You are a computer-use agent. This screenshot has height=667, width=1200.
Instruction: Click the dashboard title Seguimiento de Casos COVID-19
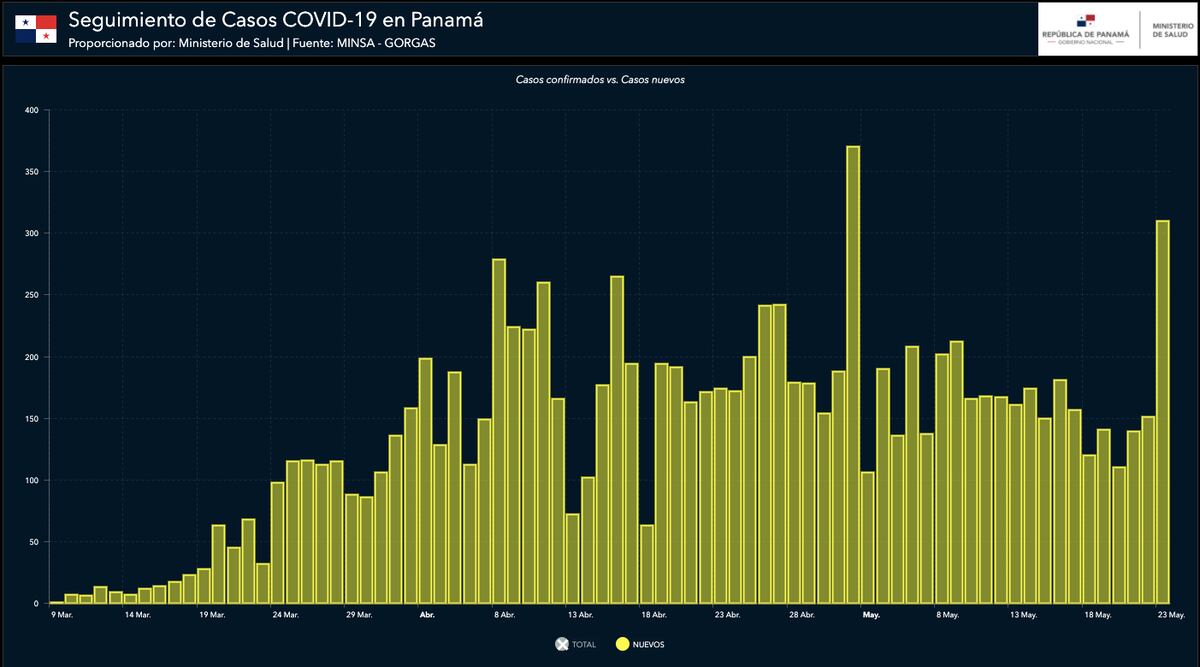point(267,20)
